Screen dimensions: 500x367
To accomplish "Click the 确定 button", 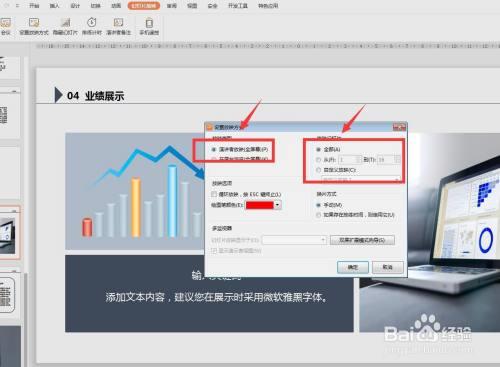I will 353,267.
